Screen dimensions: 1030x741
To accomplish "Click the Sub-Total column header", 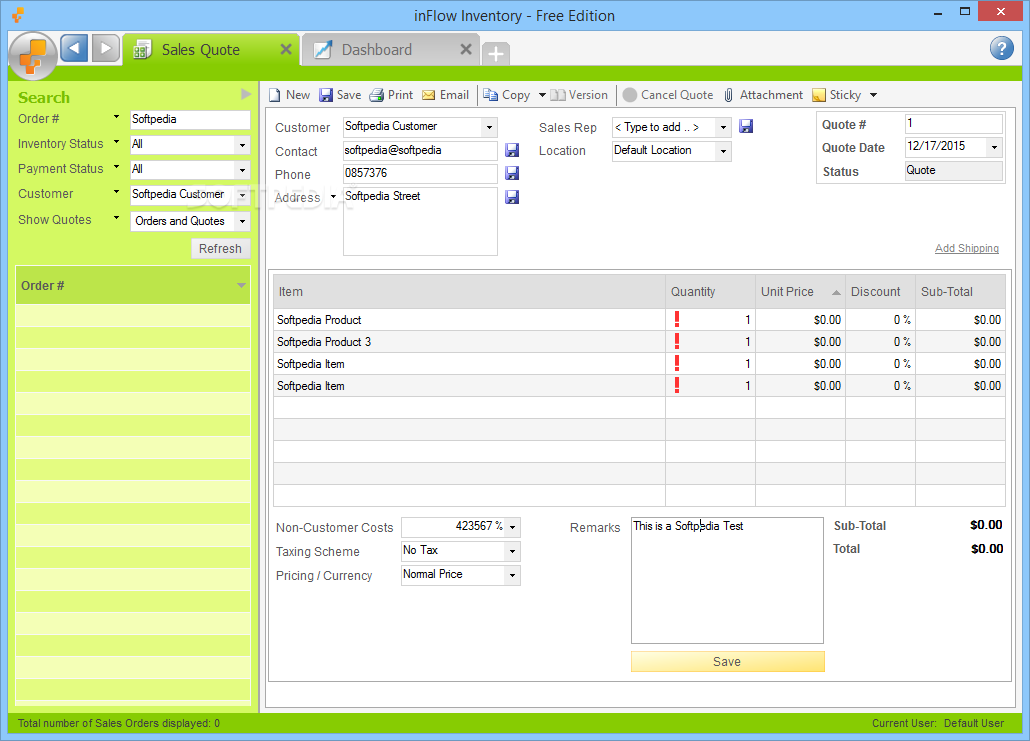I will point(960,292).
